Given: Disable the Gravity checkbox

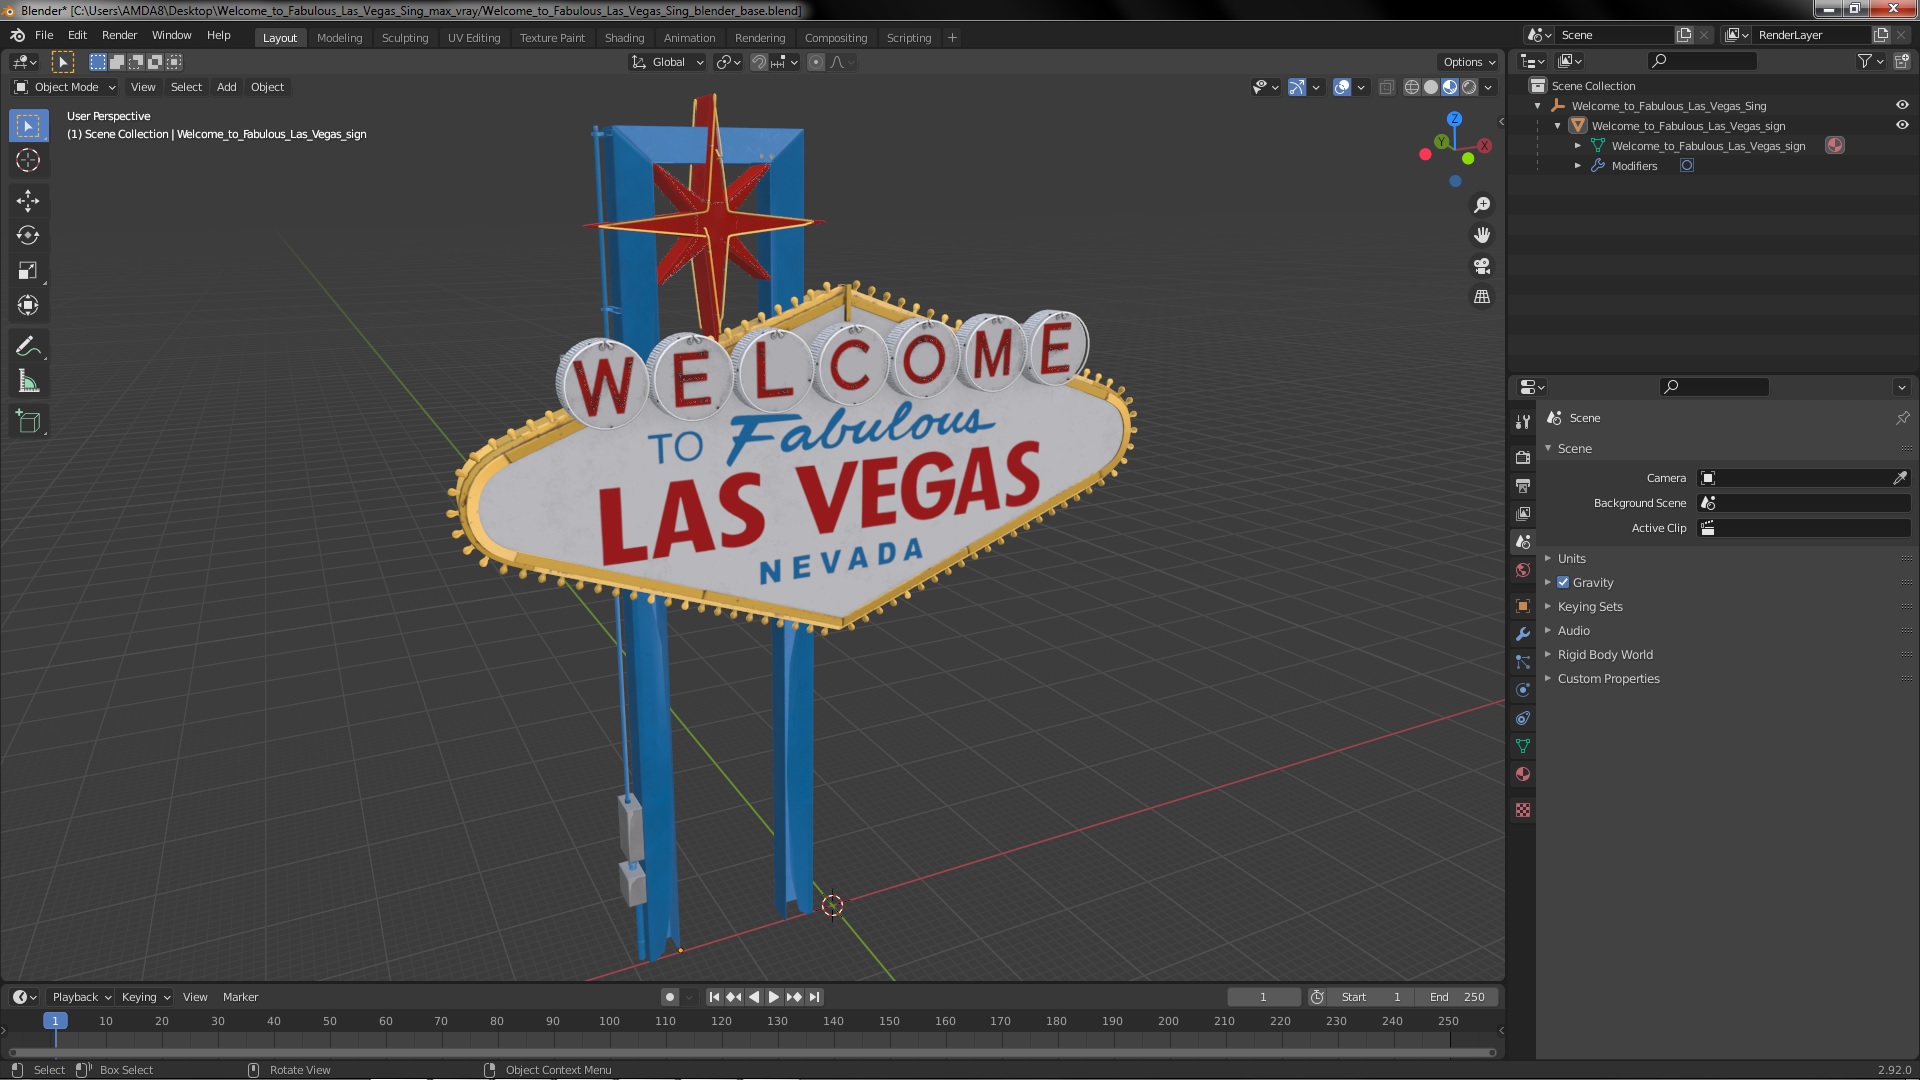Looking at the screenshot, I should pos(1563,583).
